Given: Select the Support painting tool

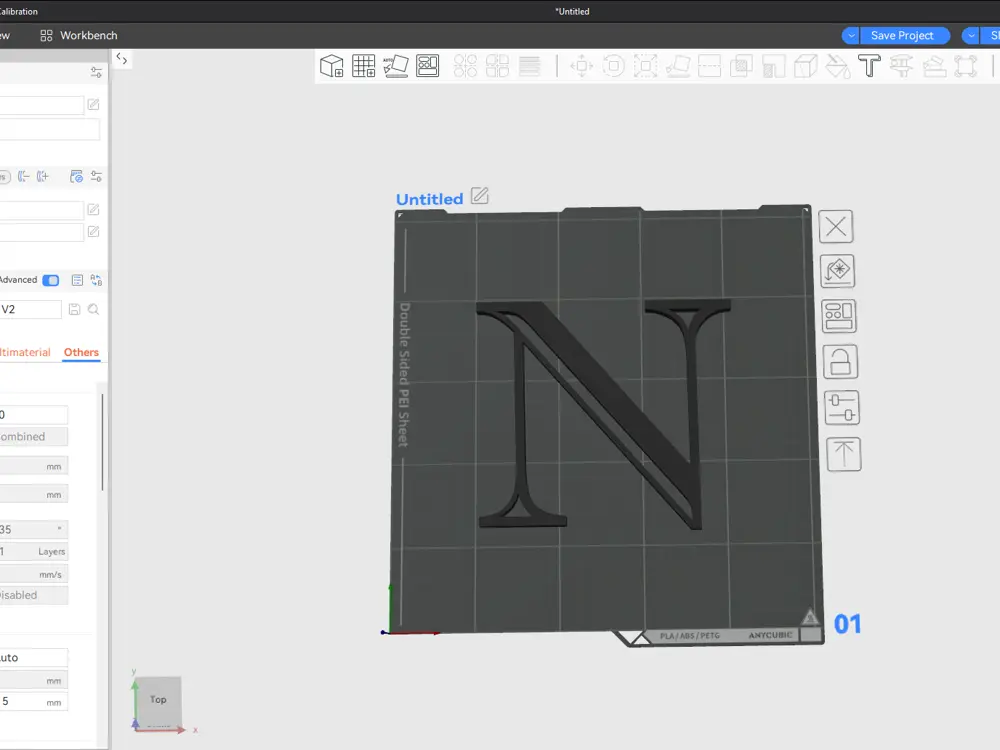Looking at the screenshot, I should click(x=774, y=66).
